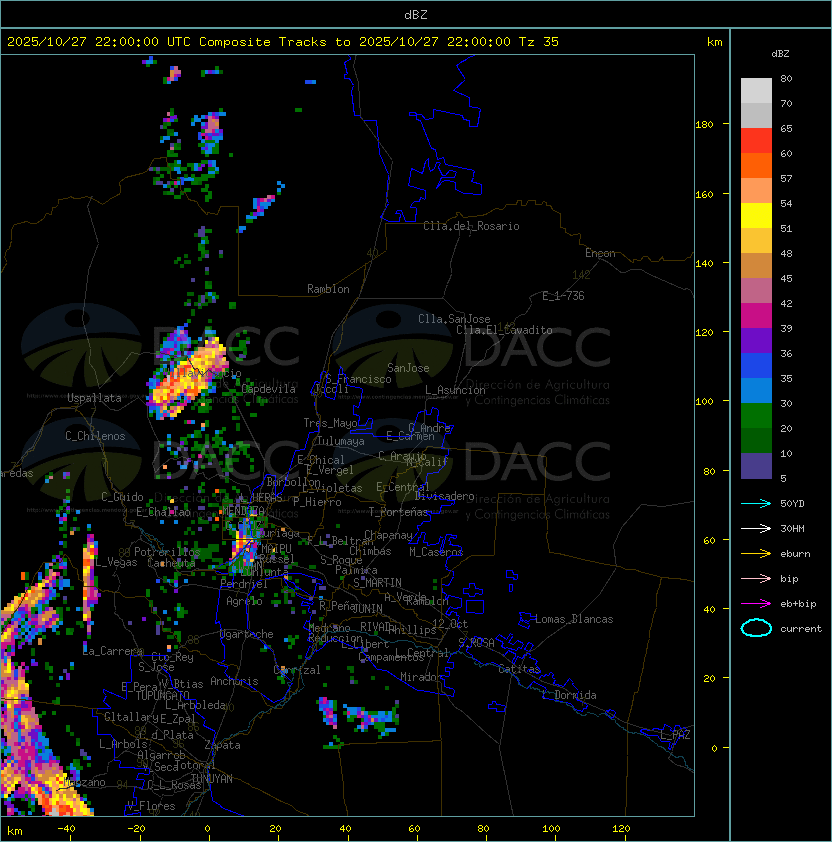Click the cyan 50YD arrow legend icon
Image resolution: width=832 pixels, height=842 pixels.
[756, 504]
